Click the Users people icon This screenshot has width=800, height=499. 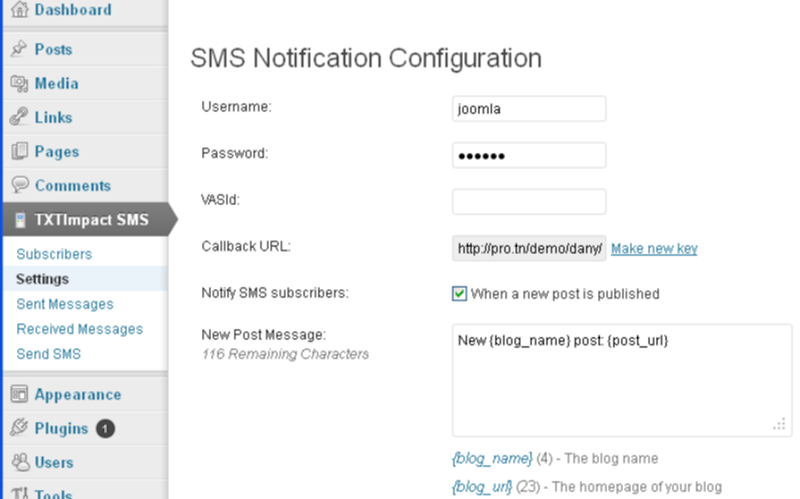pos(20,462)
